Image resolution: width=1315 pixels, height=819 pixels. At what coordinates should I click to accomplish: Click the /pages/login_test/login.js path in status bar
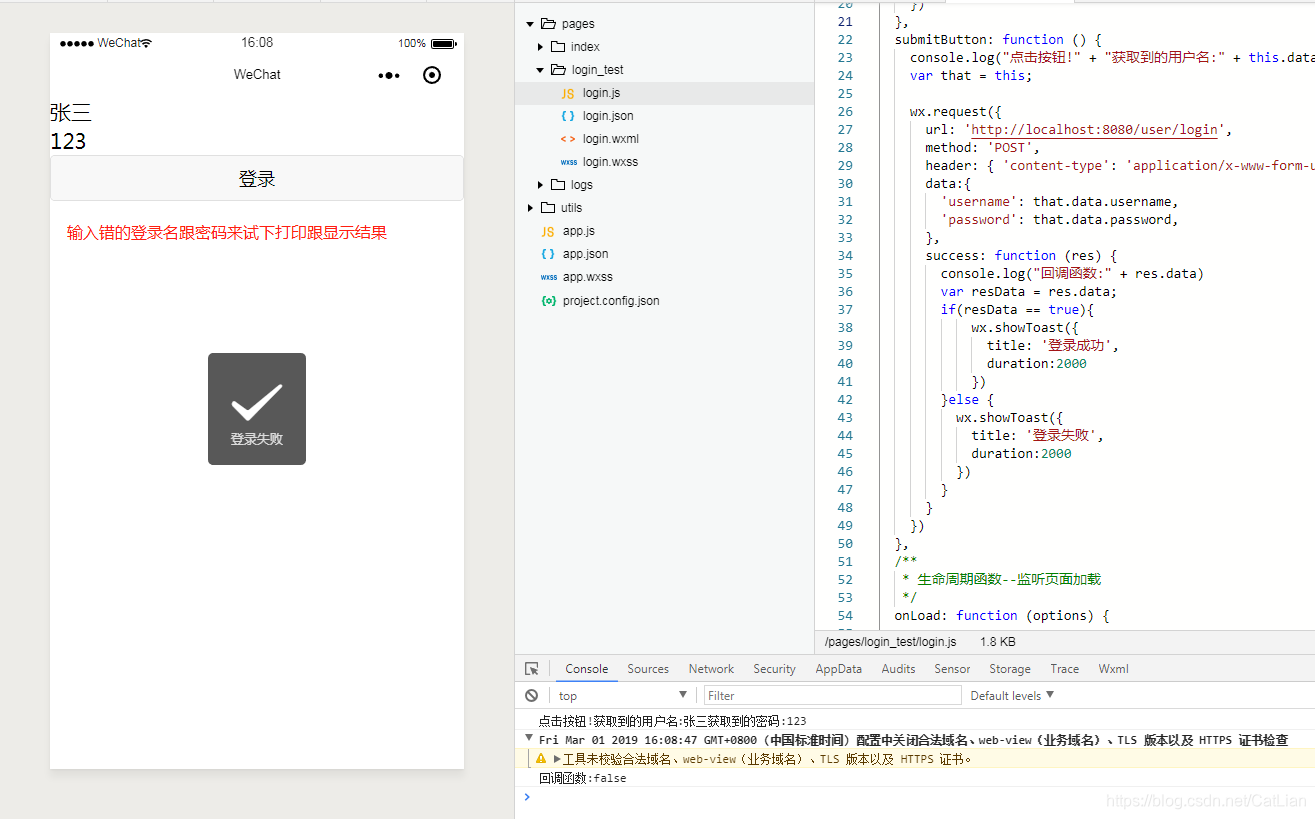coord(890,642)
